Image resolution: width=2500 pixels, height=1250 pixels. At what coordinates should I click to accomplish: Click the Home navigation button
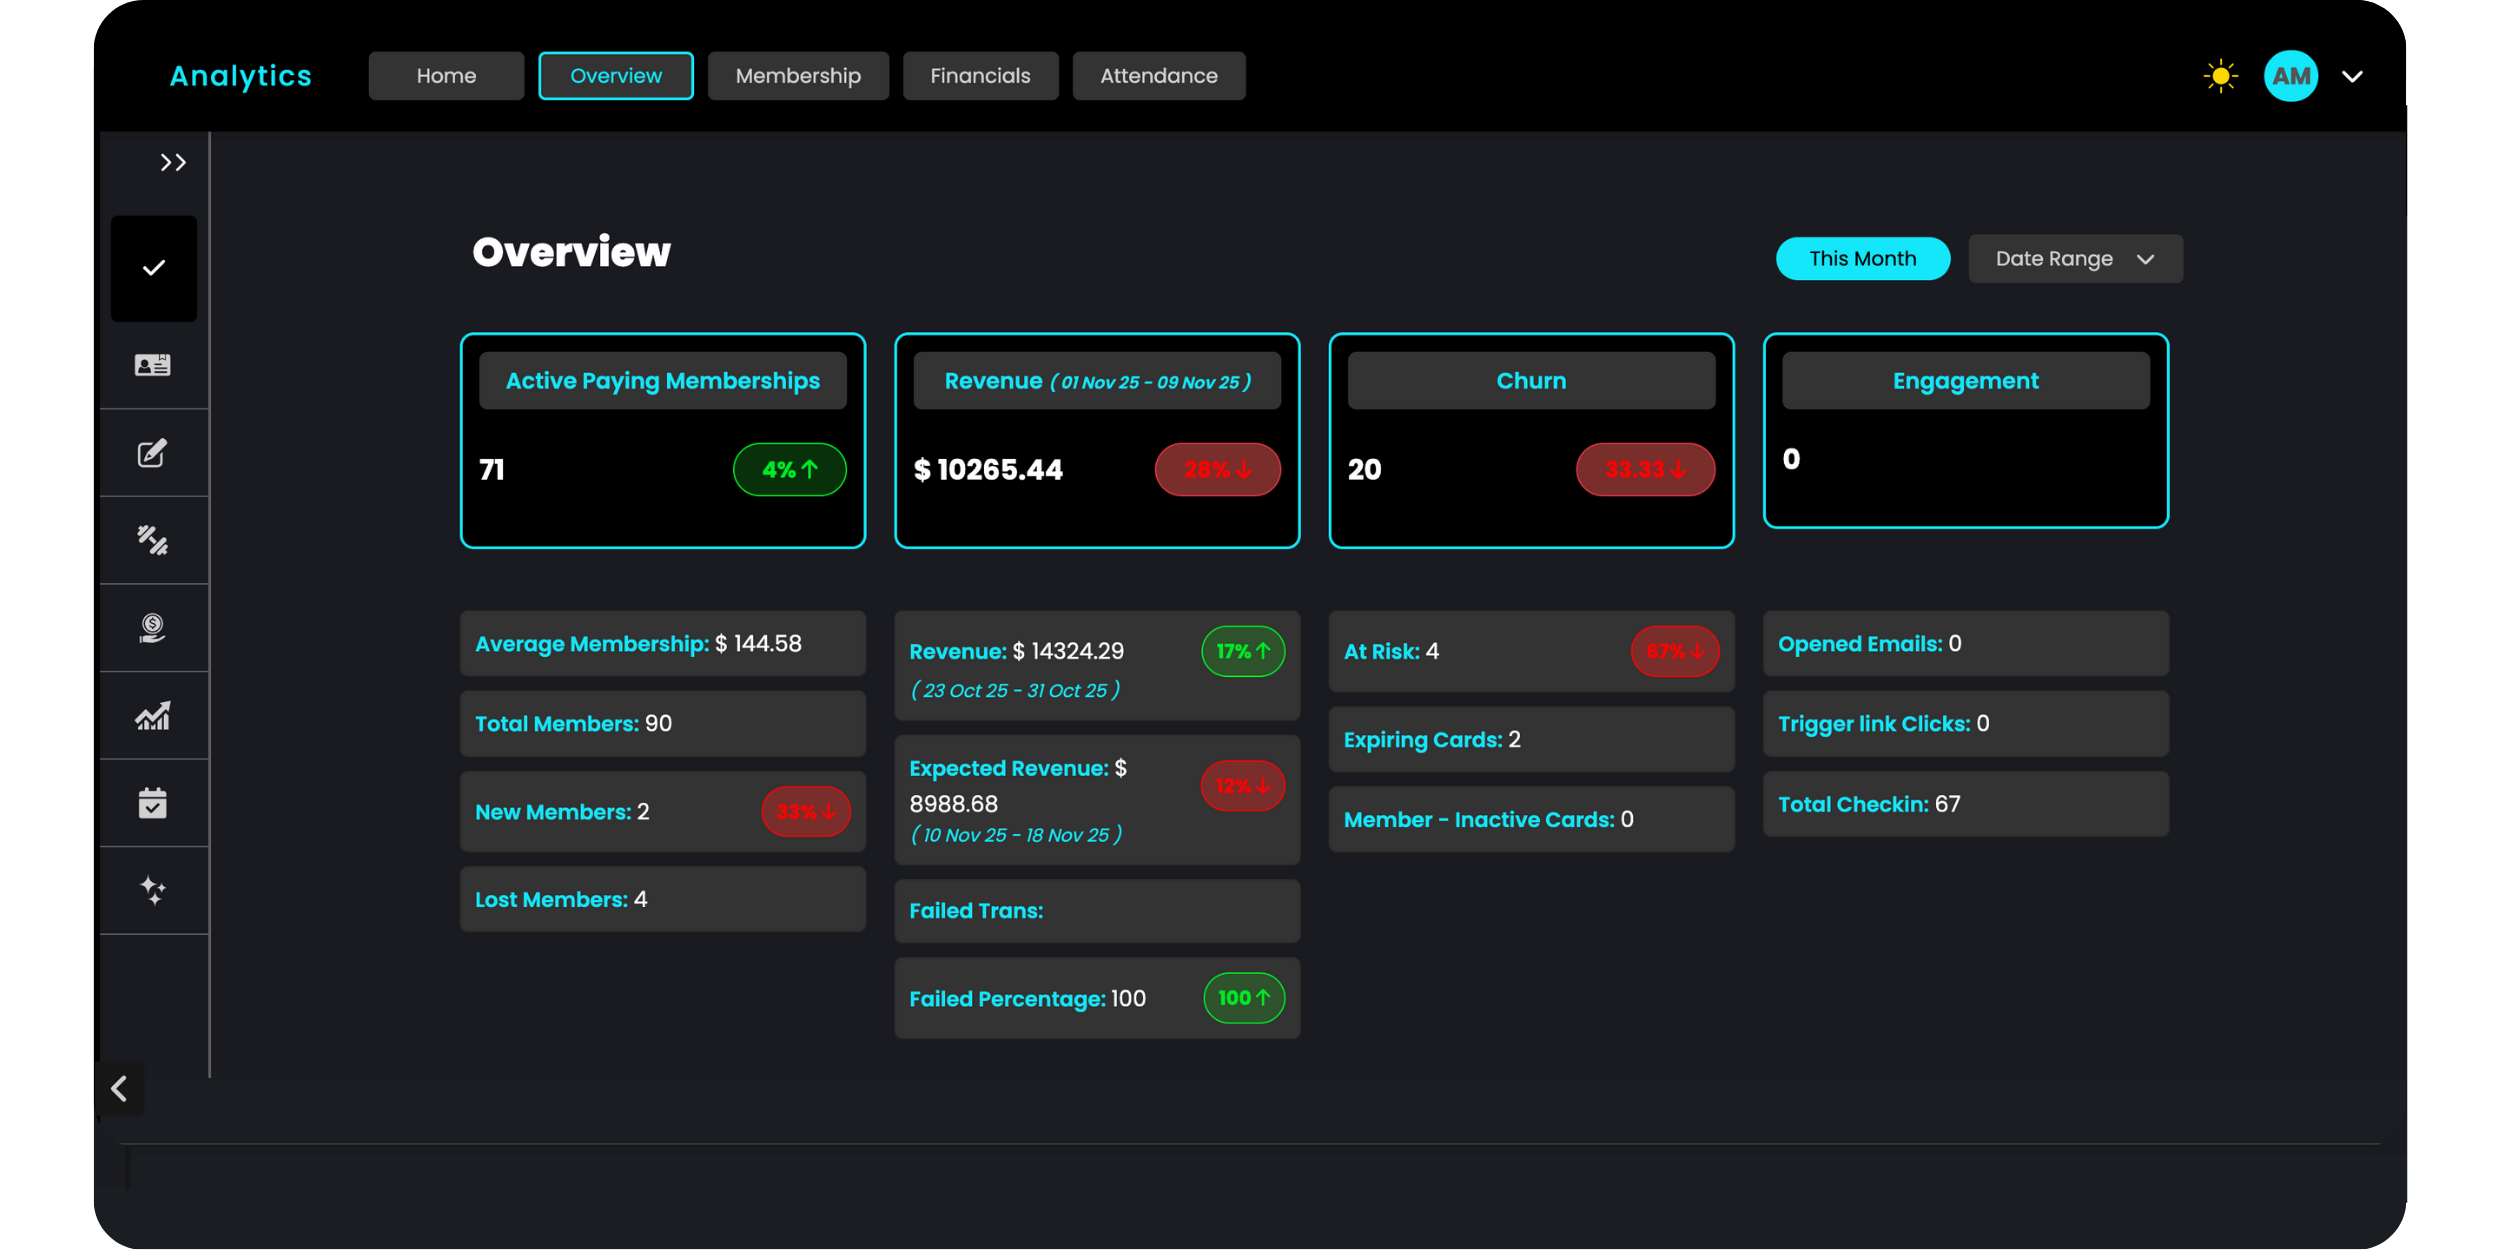[x=446, y=76]
